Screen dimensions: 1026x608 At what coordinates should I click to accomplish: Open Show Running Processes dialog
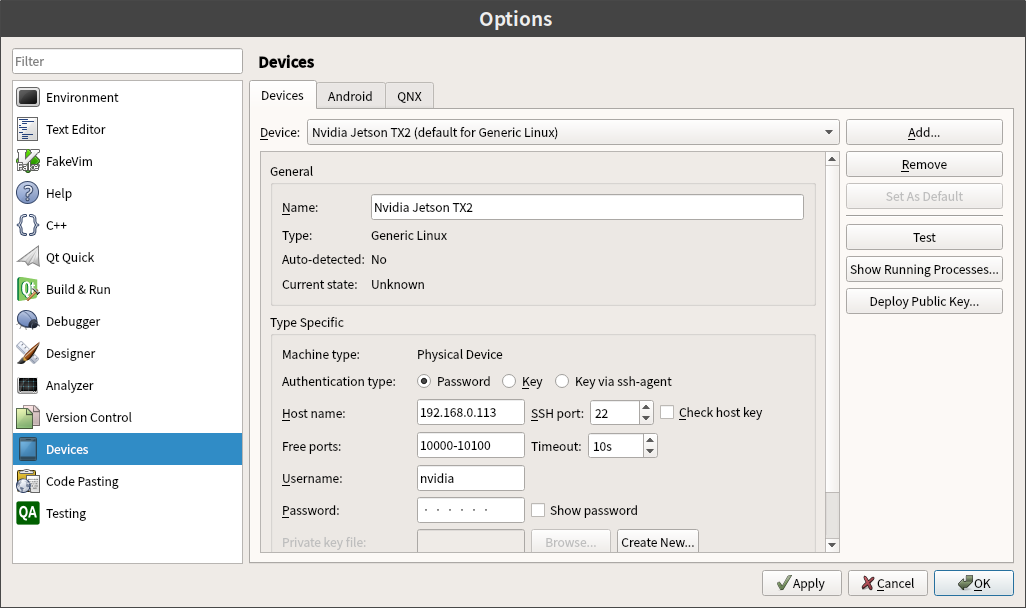coord(924,269)
